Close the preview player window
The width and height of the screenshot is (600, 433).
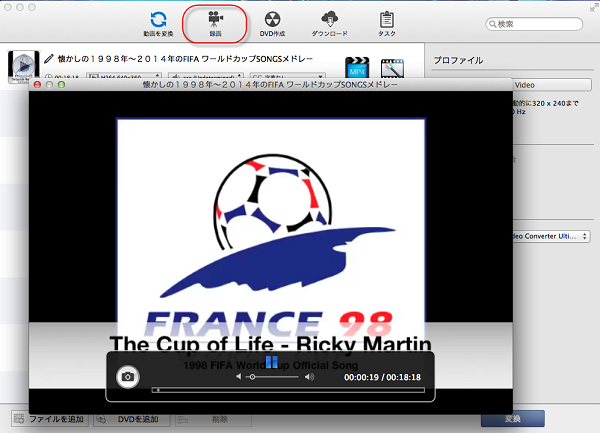click(37, 85)
